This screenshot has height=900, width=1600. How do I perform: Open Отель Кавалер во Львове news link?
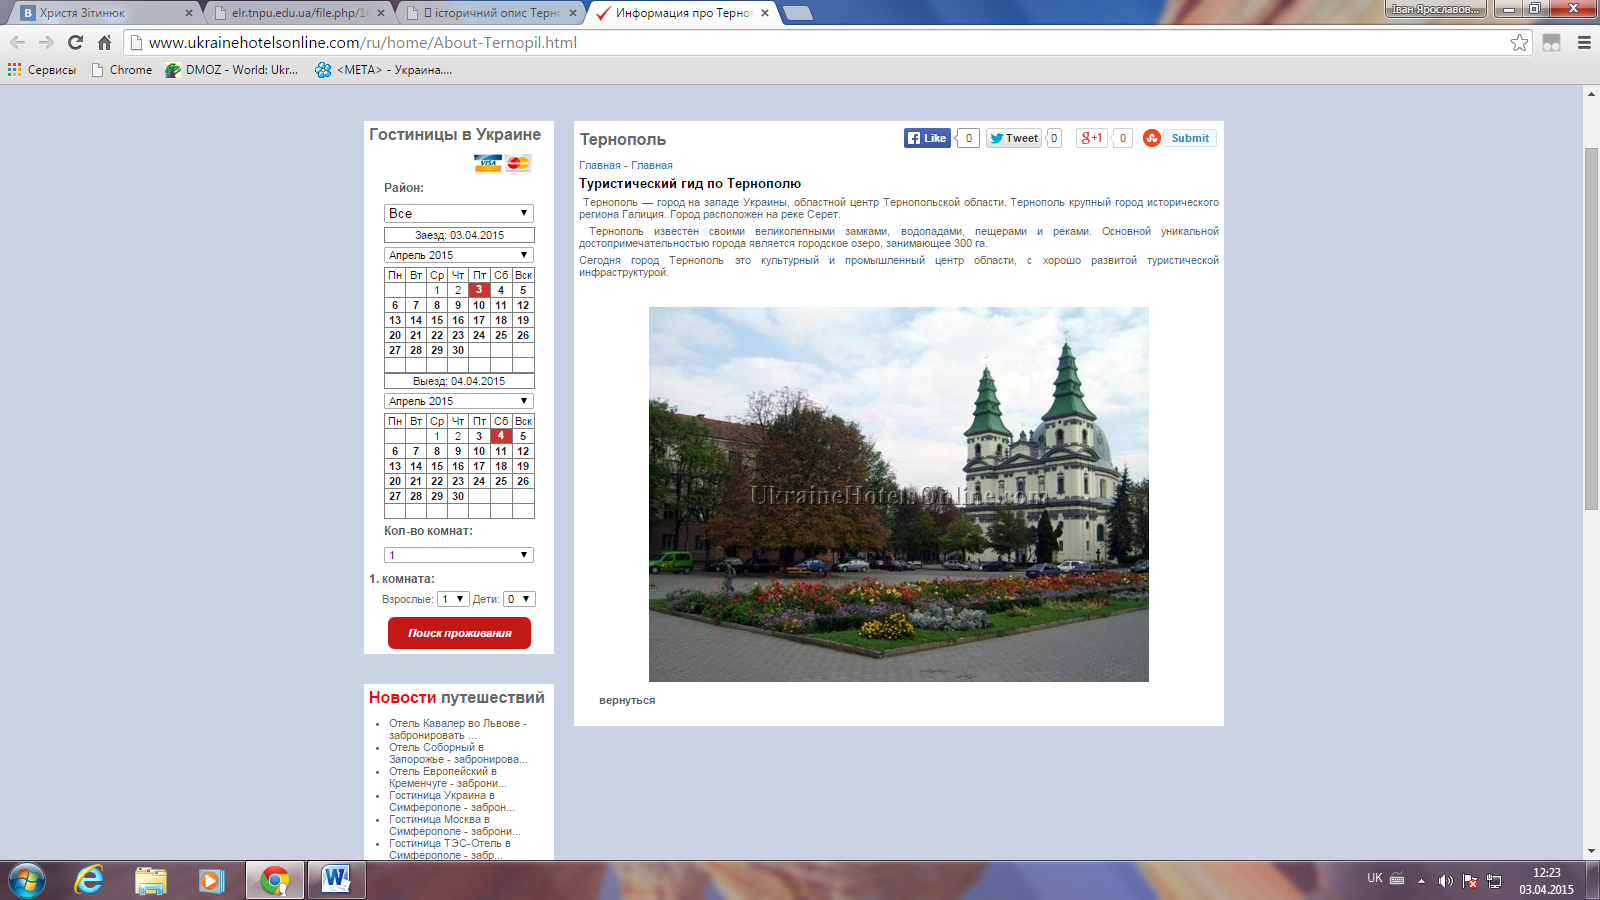click(457, 729)
